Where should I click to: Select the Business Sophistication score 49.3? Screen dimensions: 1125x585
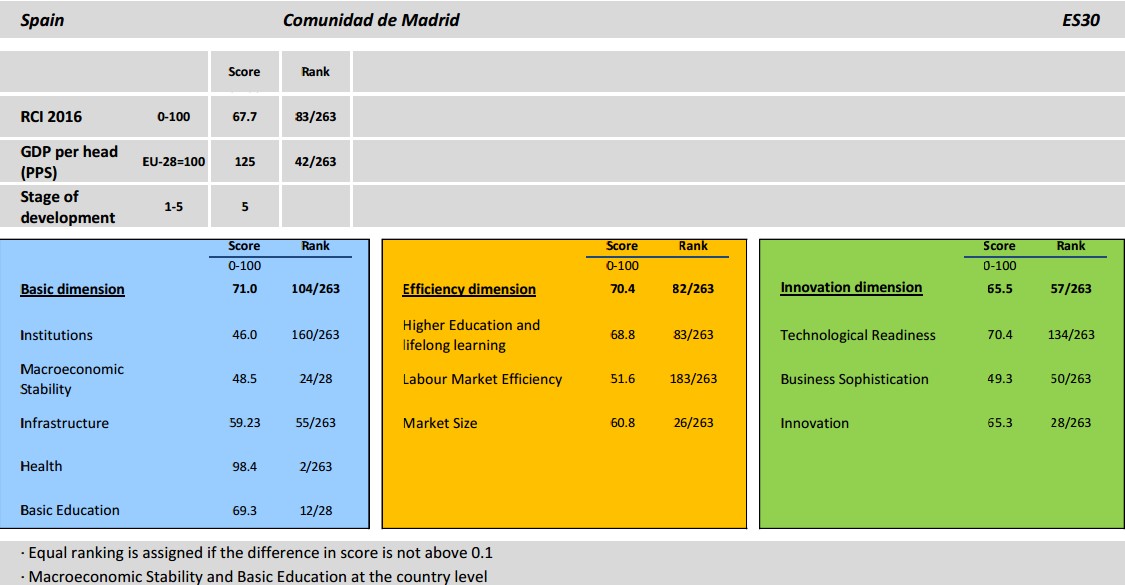(x=999, y=379)
